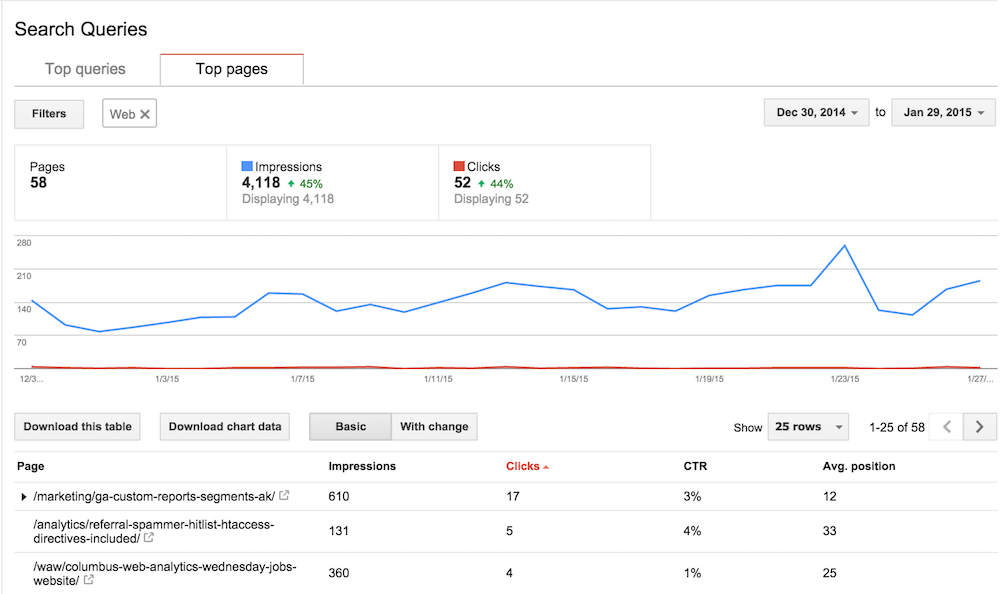This screenshot has height=594, width=1000.
Task: Go to previous page of results
Action: point(946,427)
